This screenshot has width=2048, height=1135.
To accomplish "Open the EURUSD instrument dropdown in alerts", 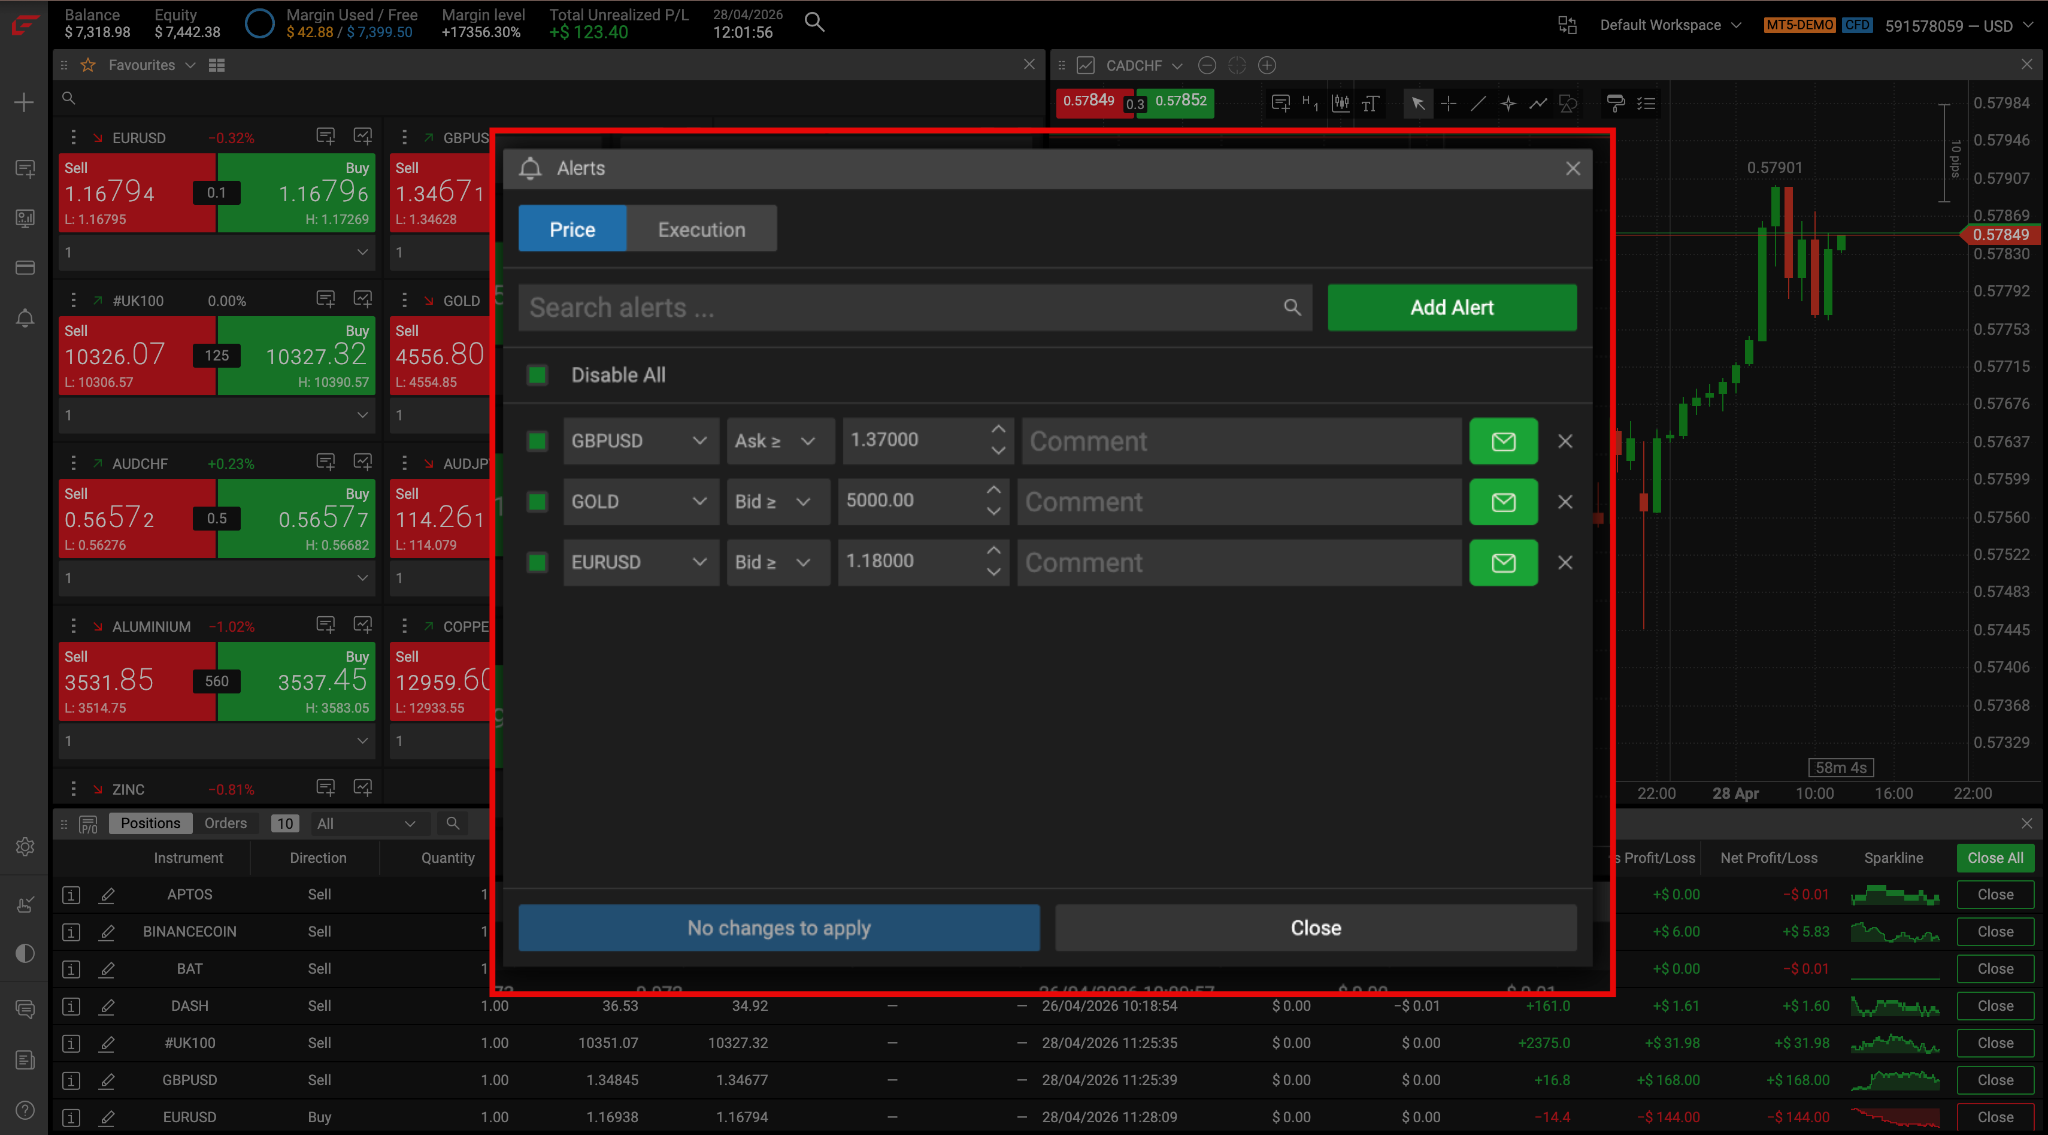I will click(x=641, y=563).
